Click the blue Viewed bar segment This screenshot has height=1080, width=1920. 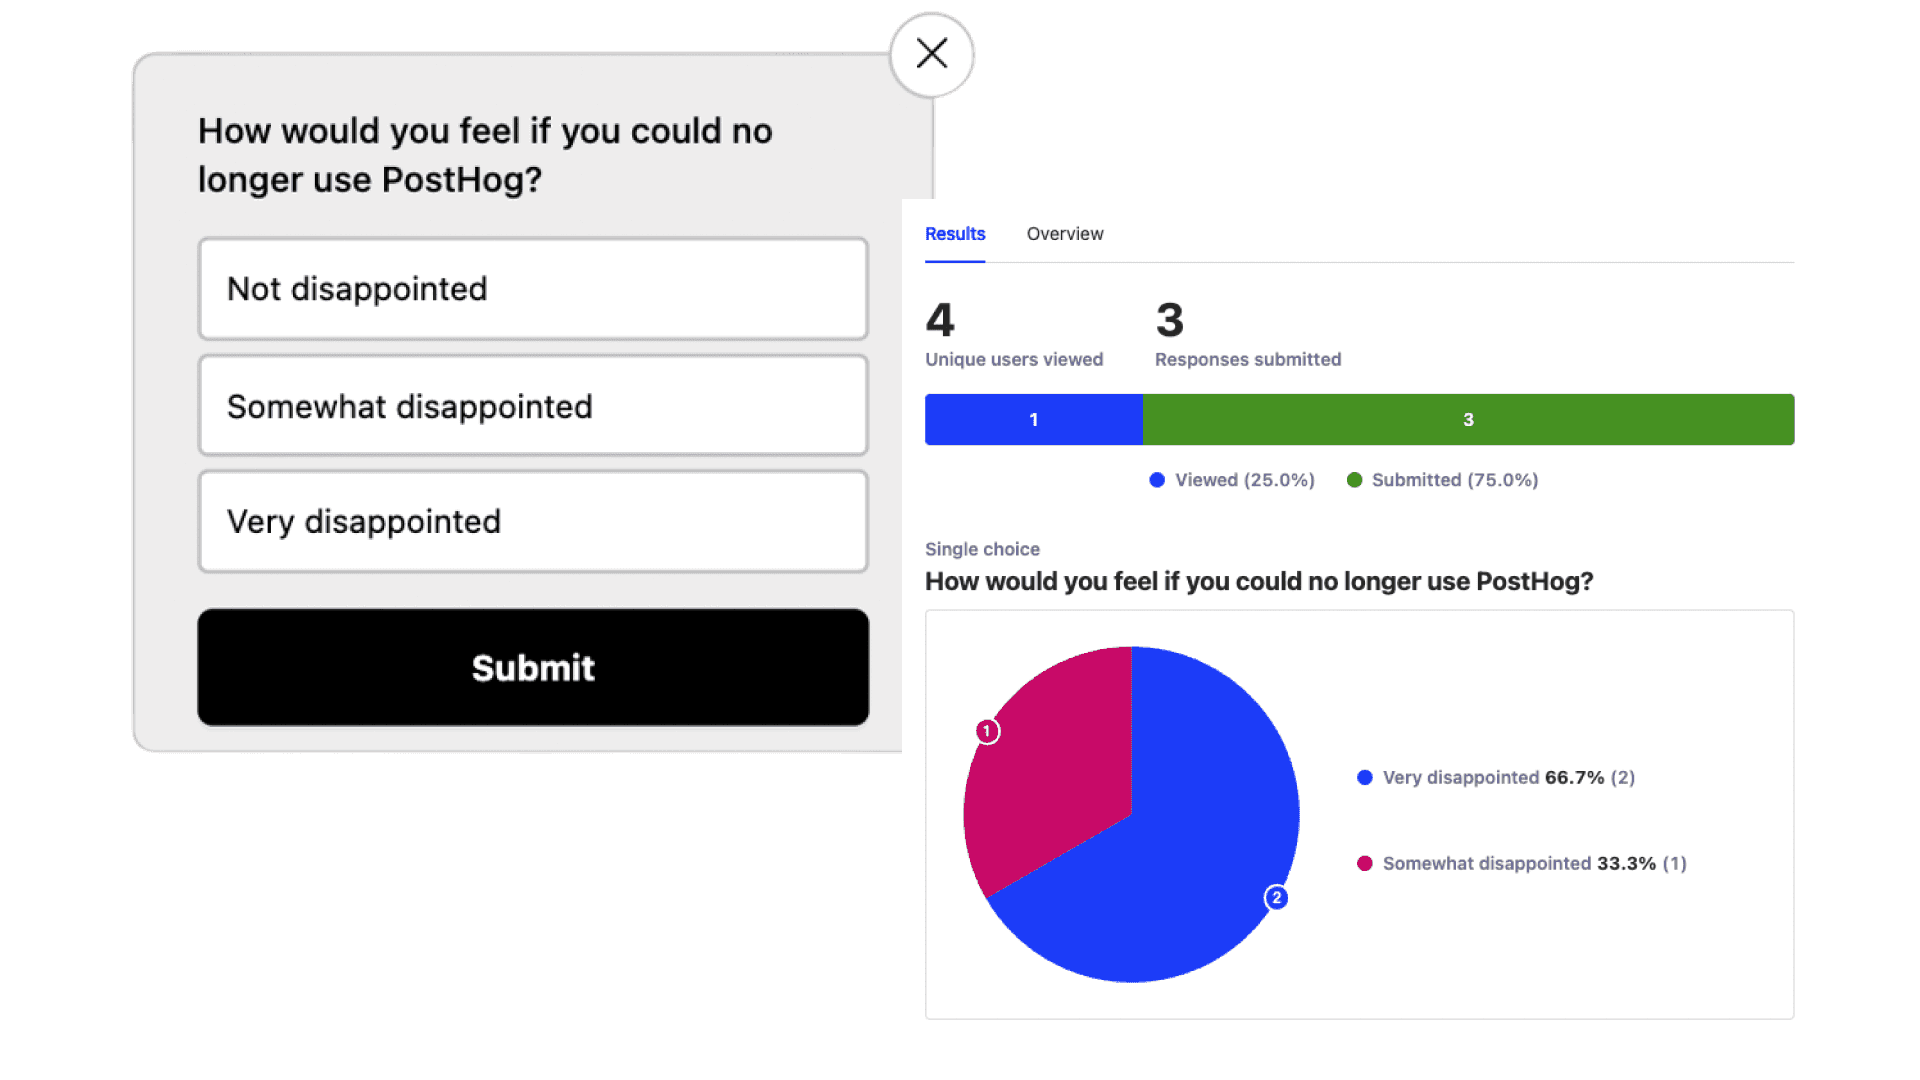pos(1033,420)
